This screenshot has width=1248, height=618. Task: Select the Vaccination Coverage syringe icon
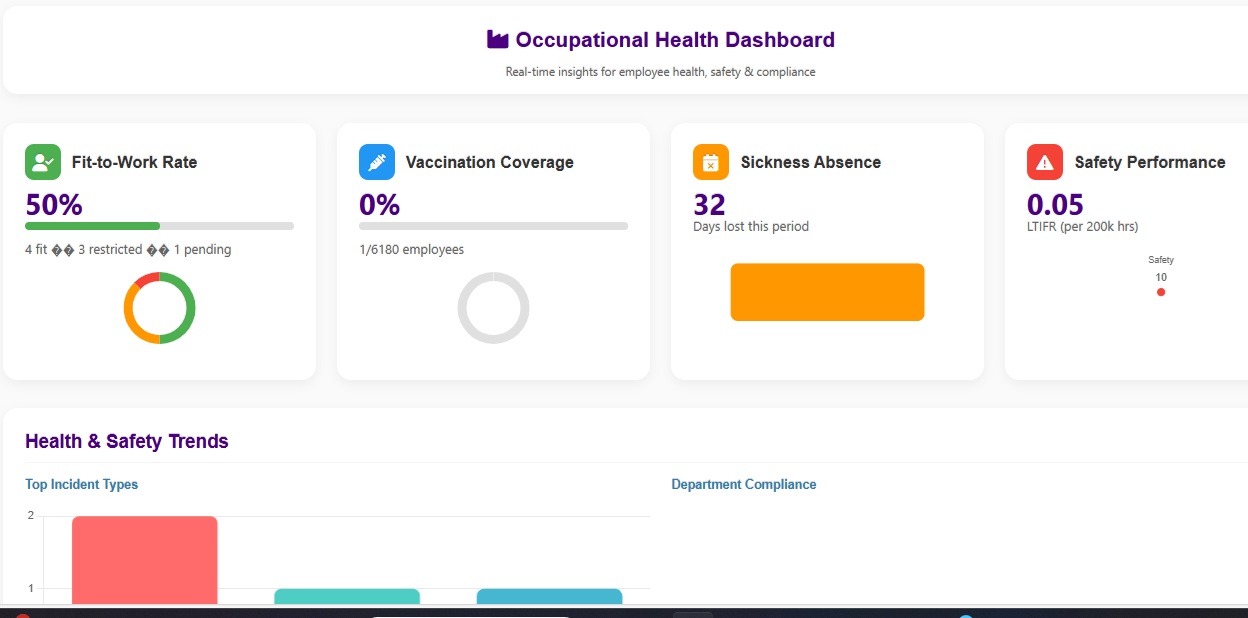tap(376, 161)
